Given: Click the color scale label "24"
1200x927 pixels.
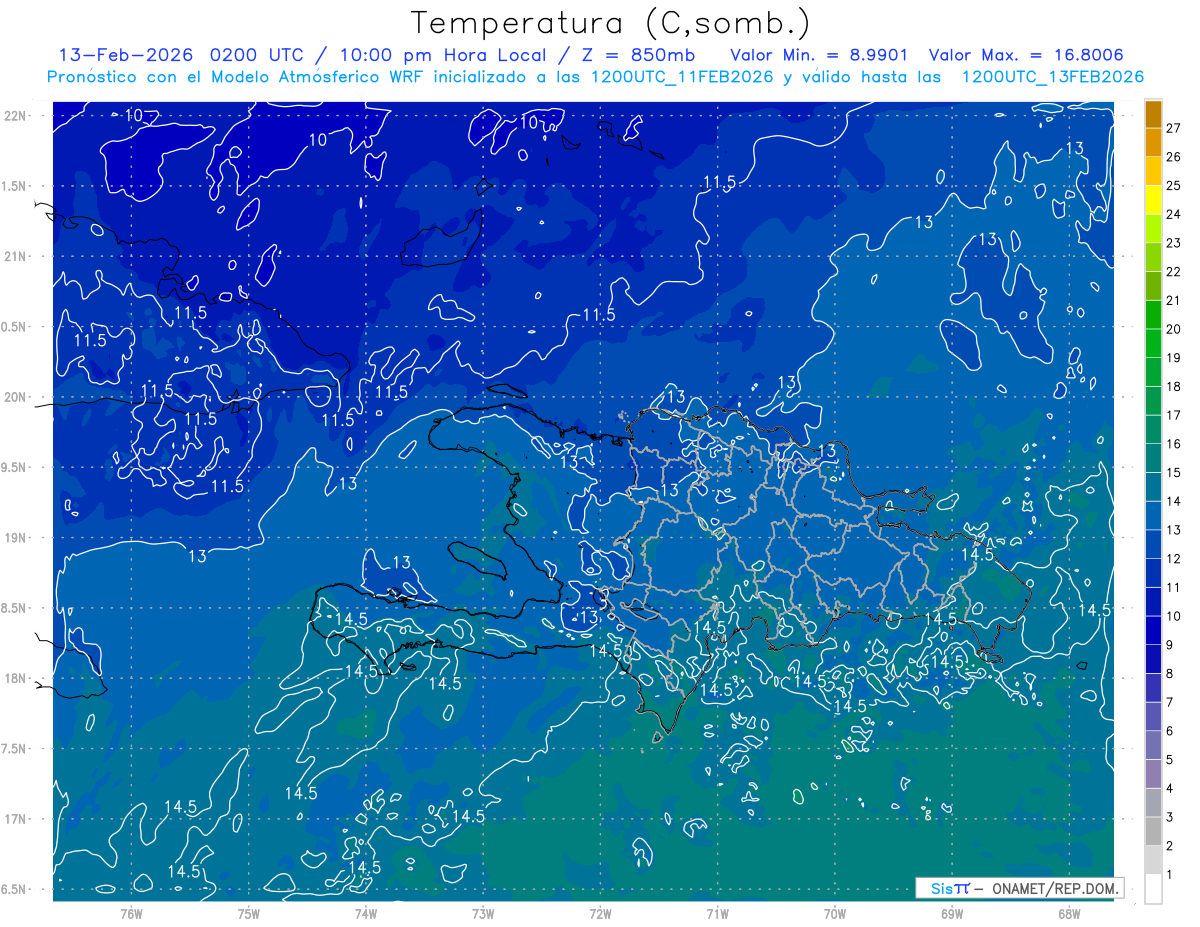Looking at the screenshot, I should point(1174,214).
